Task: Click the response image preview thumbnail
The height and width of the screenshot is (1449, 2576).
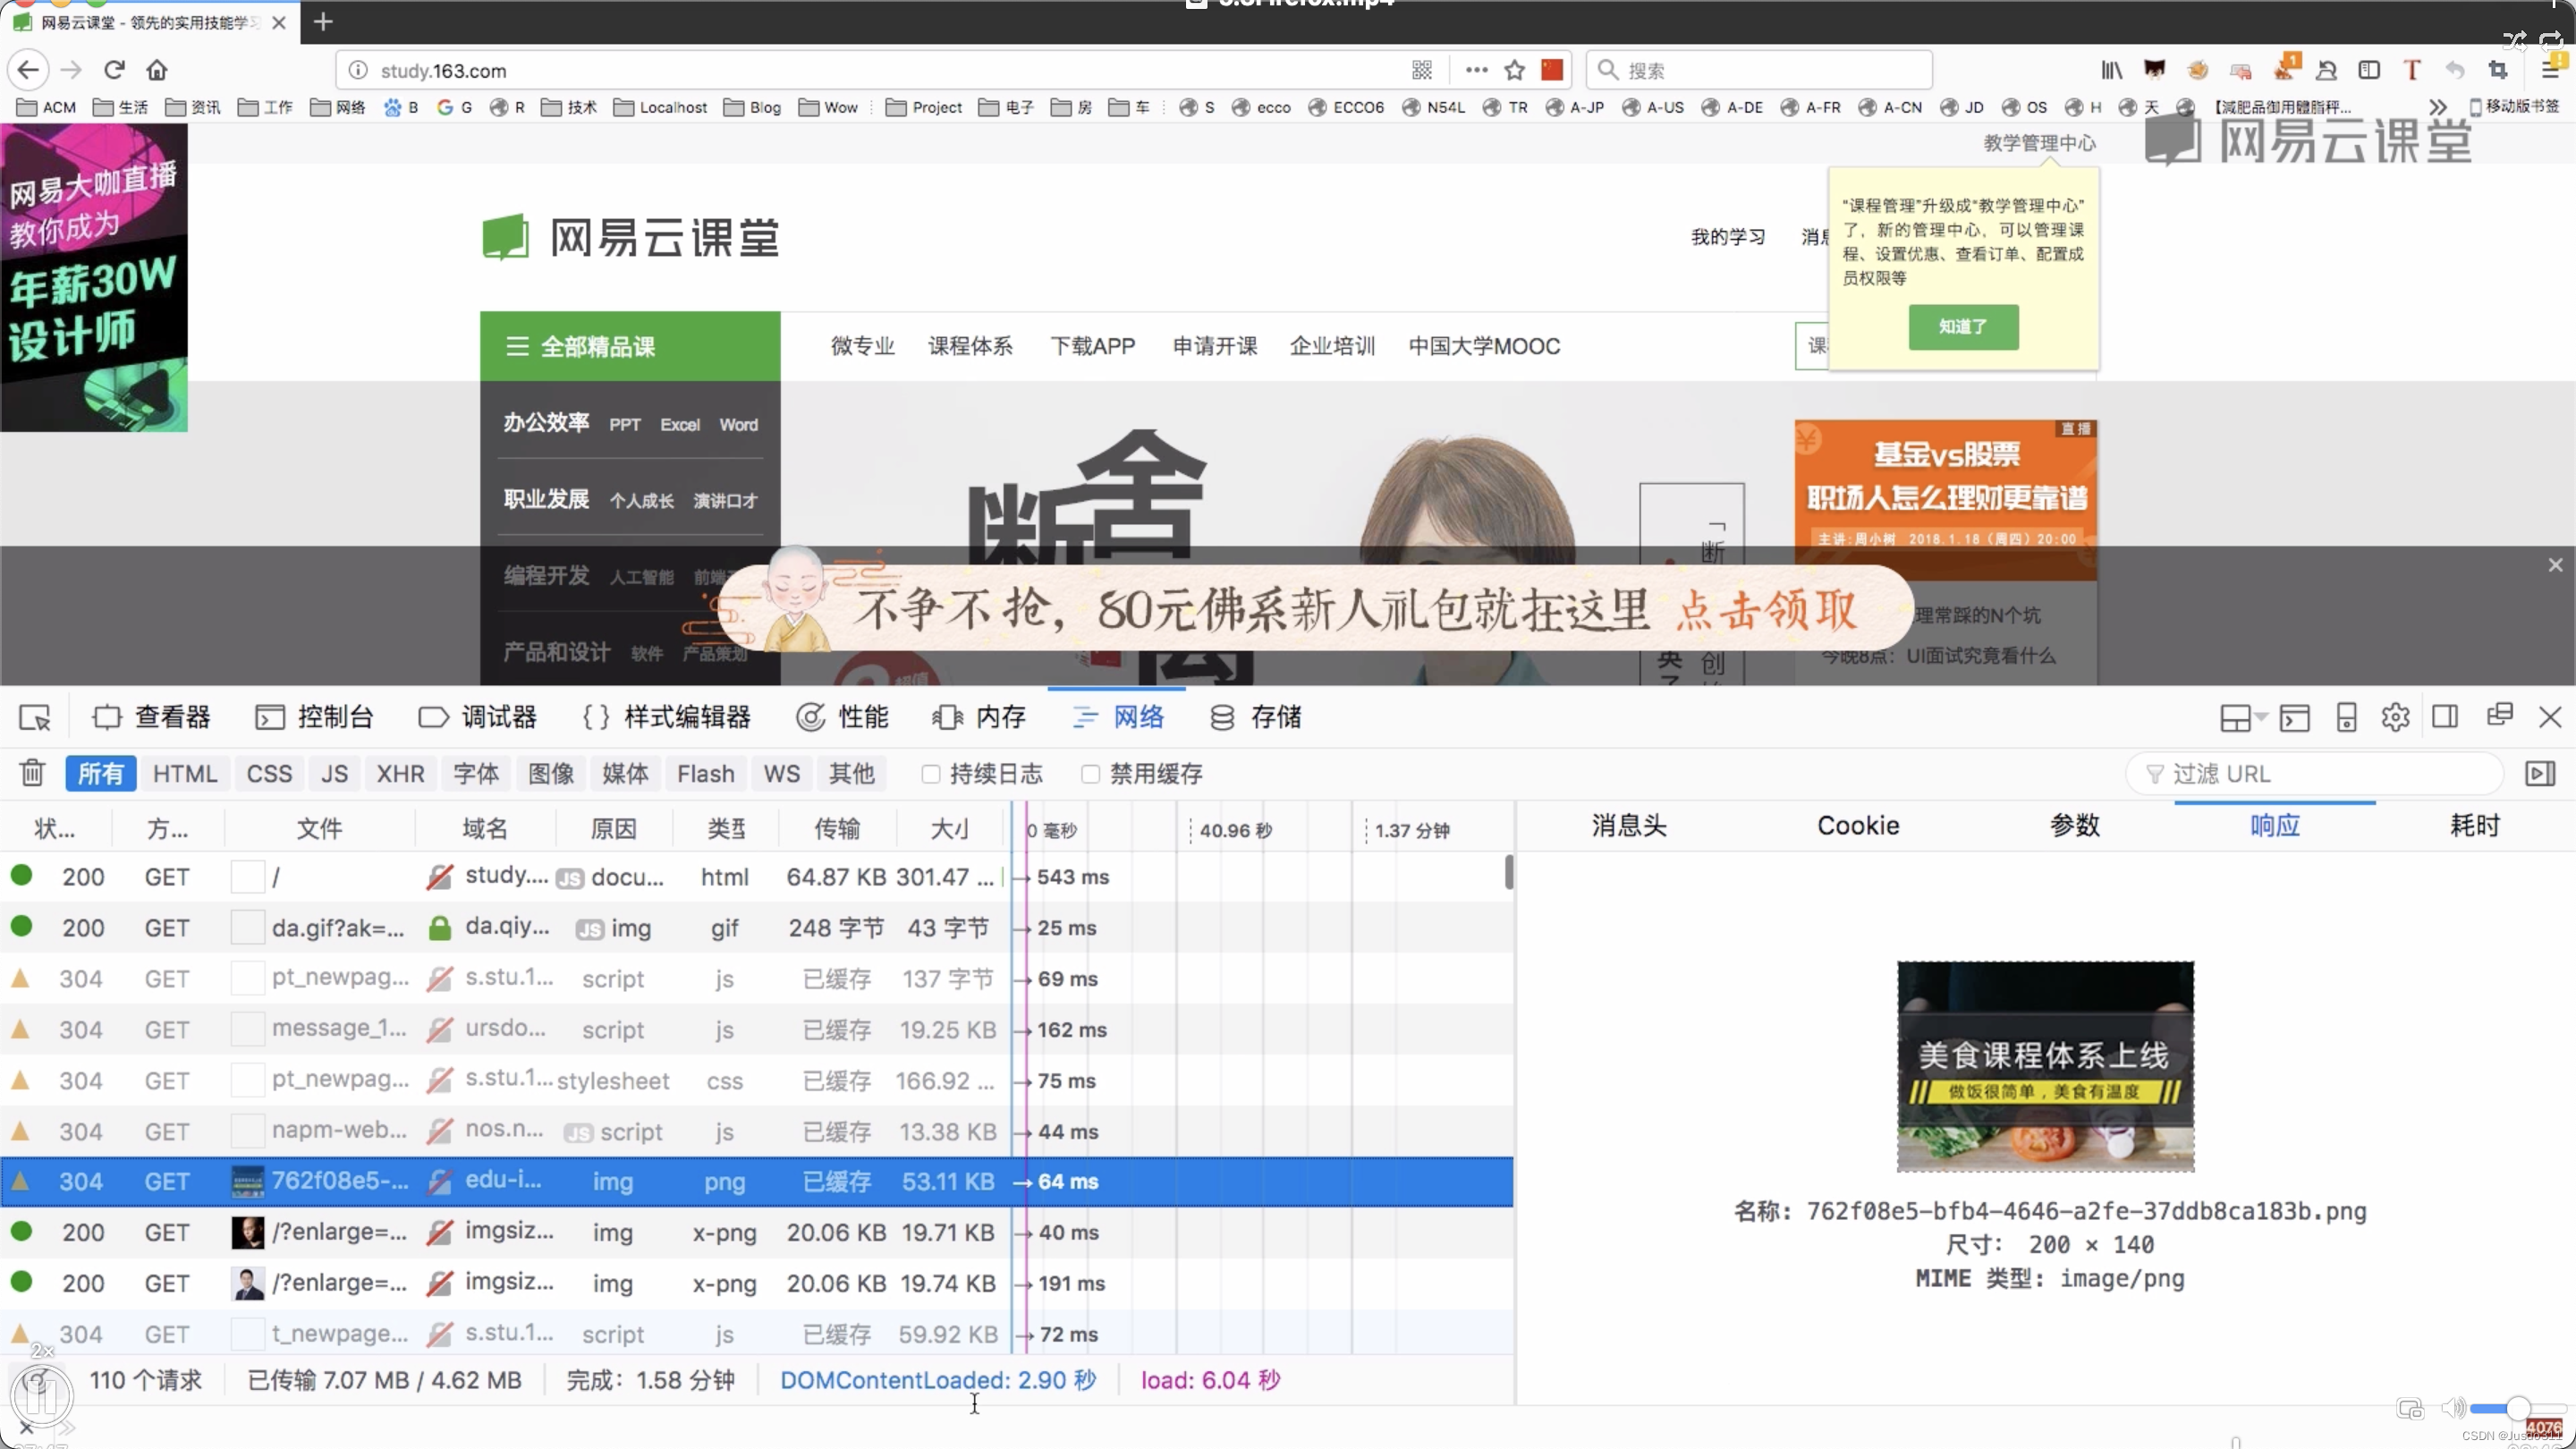Action: pyautogui.click(x=2045, y=1066)
